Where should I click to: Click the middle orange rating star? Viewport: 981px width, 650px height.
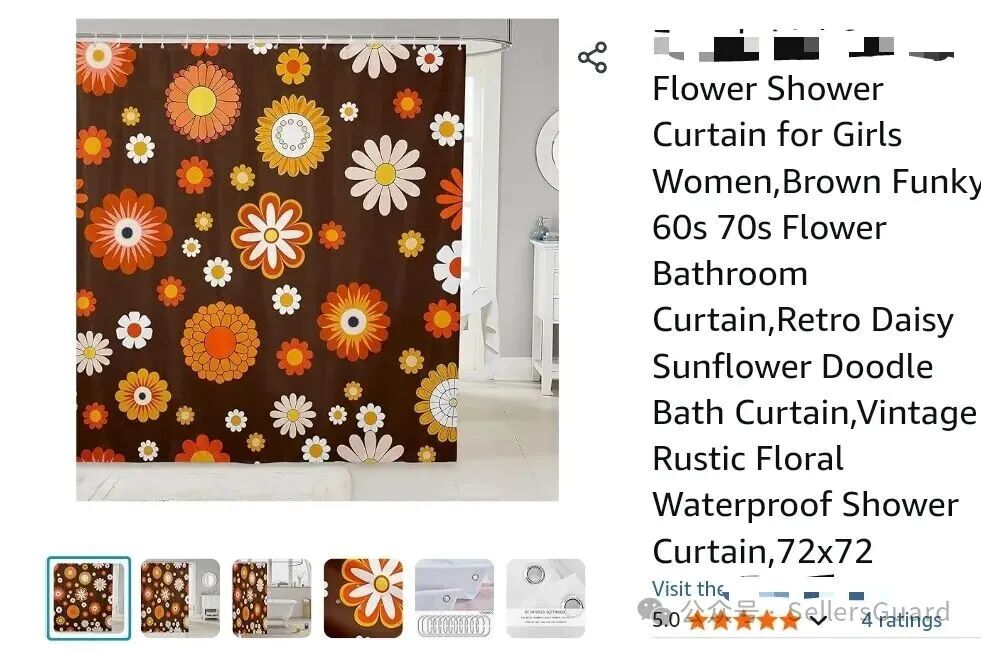(x=743, y=620)
